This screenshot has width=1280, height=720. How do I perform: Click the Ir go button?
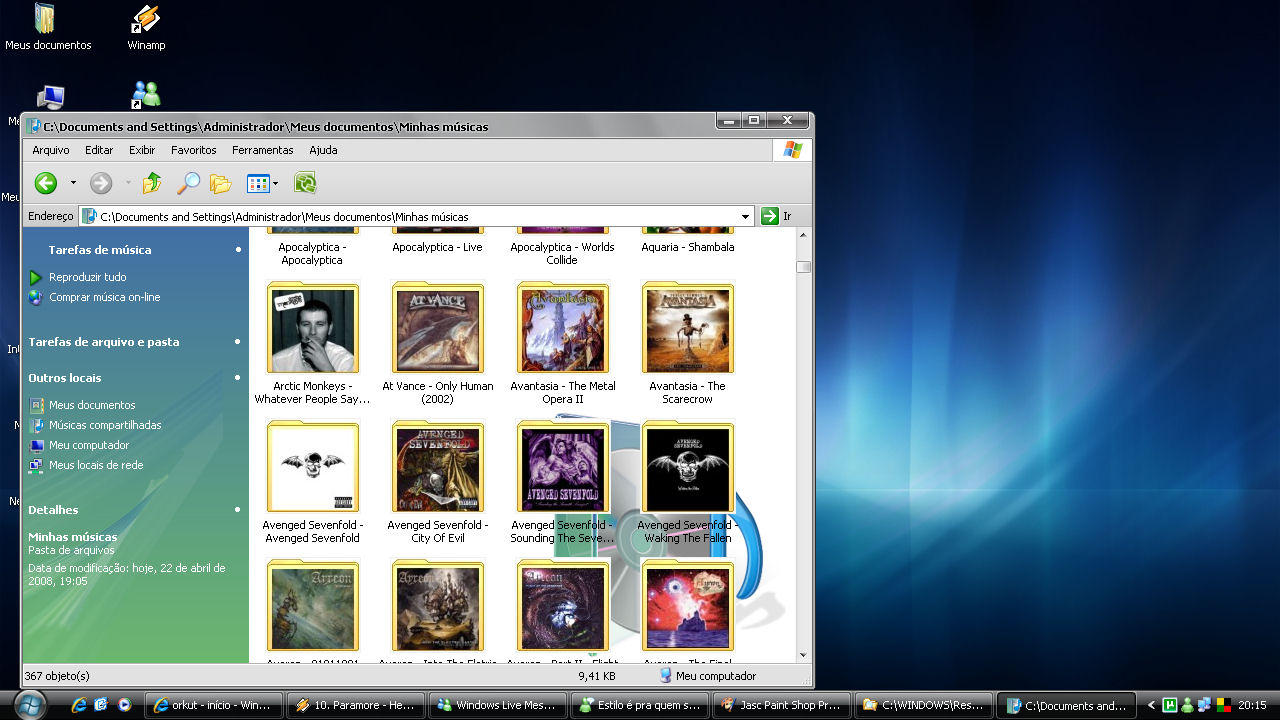tap(776, 216)
